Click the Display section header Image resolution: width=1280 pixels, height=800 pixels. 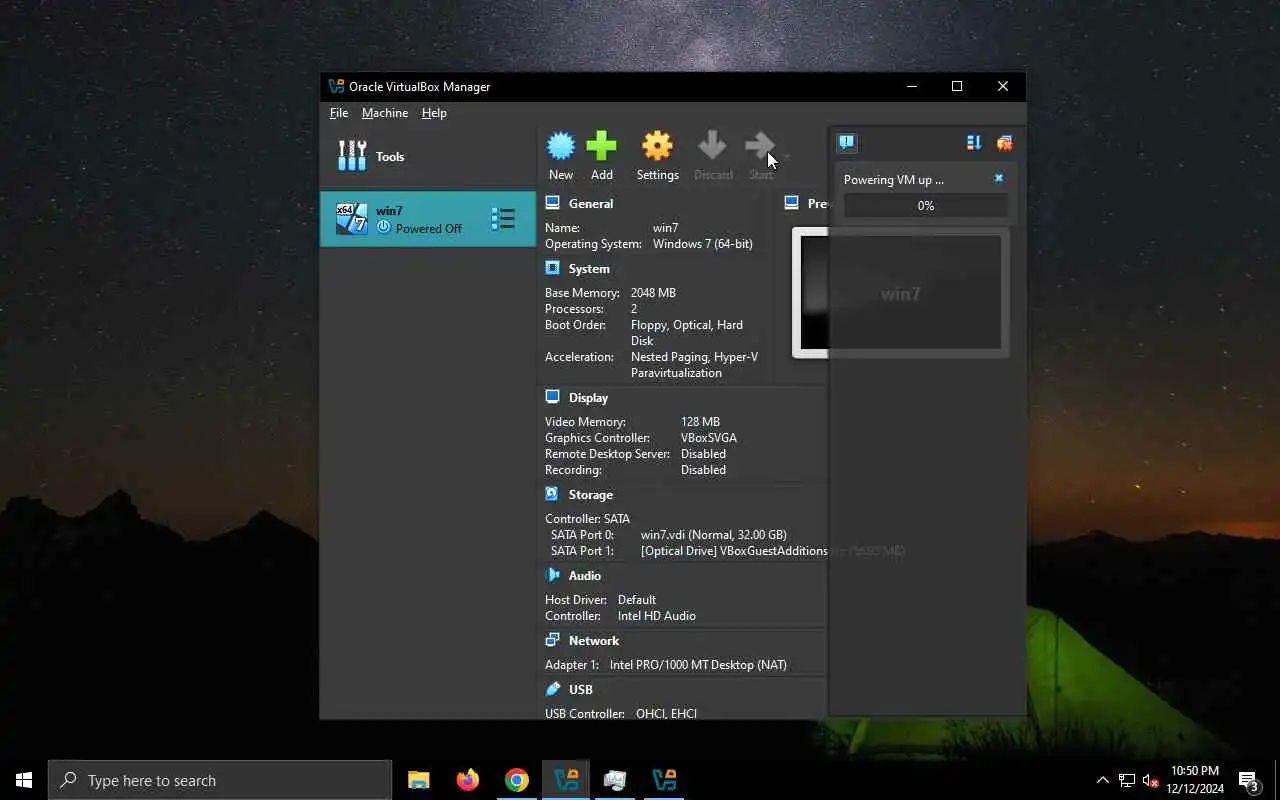pyautogui.click(x=588, y=397)
